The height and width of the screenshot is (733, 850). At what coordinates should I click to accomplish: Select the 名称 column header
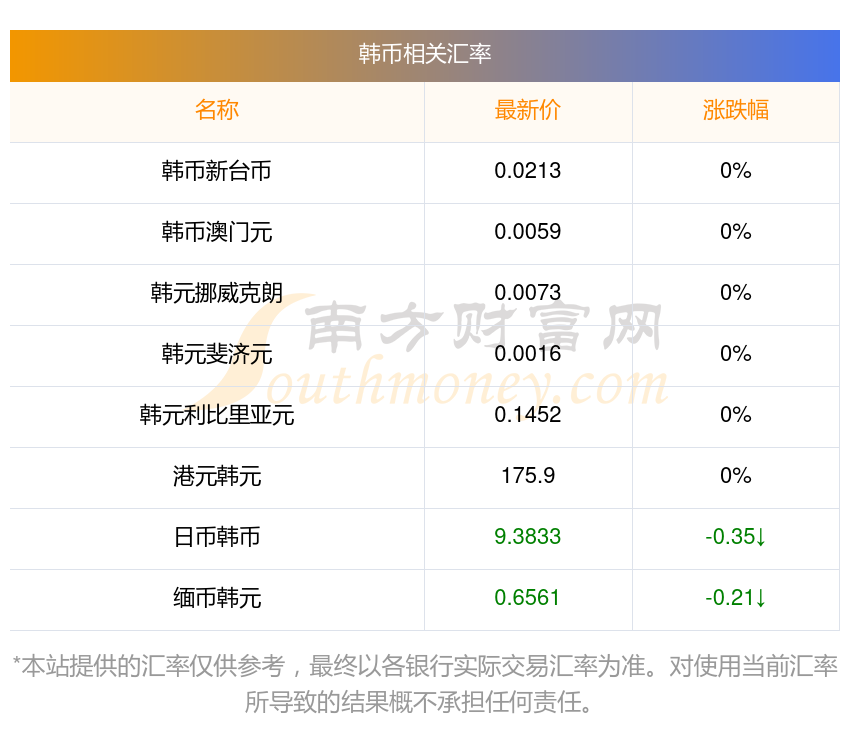(217, 110)
